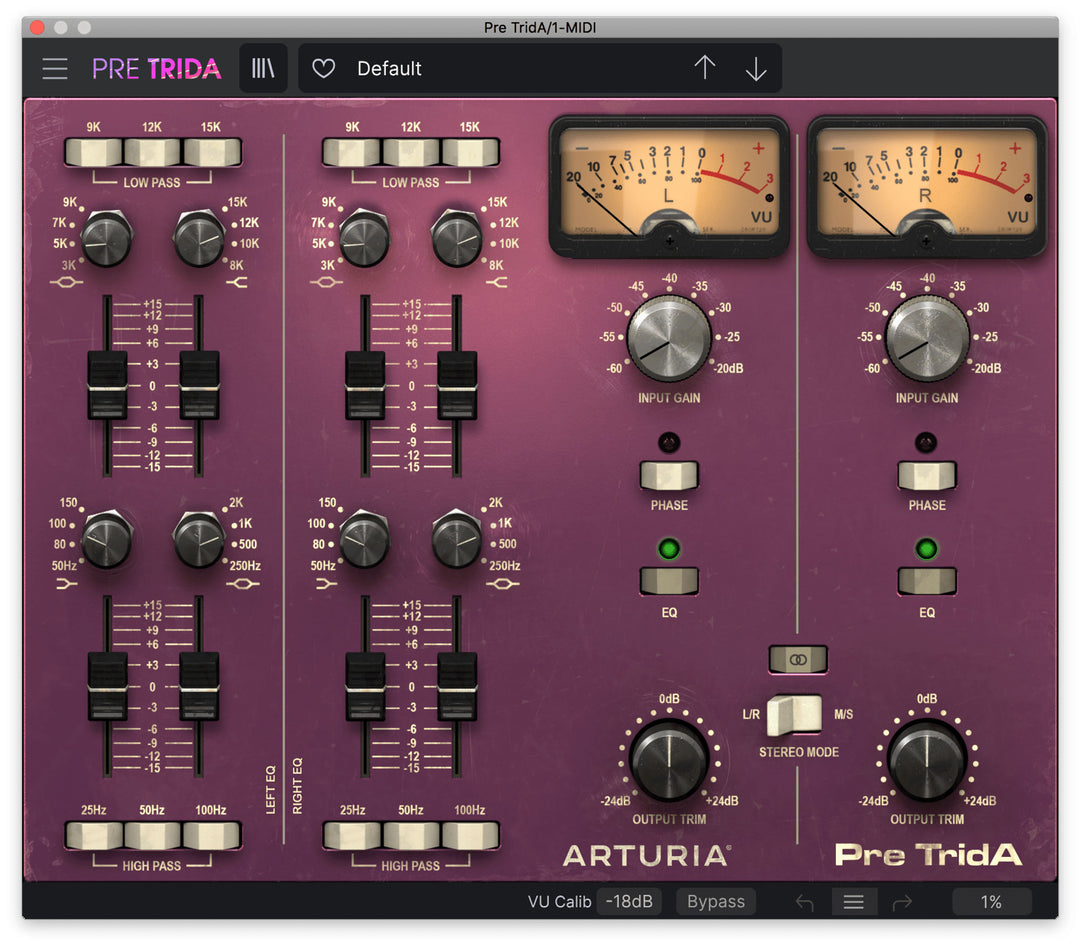Click left channel OUTPUT TRIM knob
This screenshot has width=1080, height=946.
tap(669, 759)
